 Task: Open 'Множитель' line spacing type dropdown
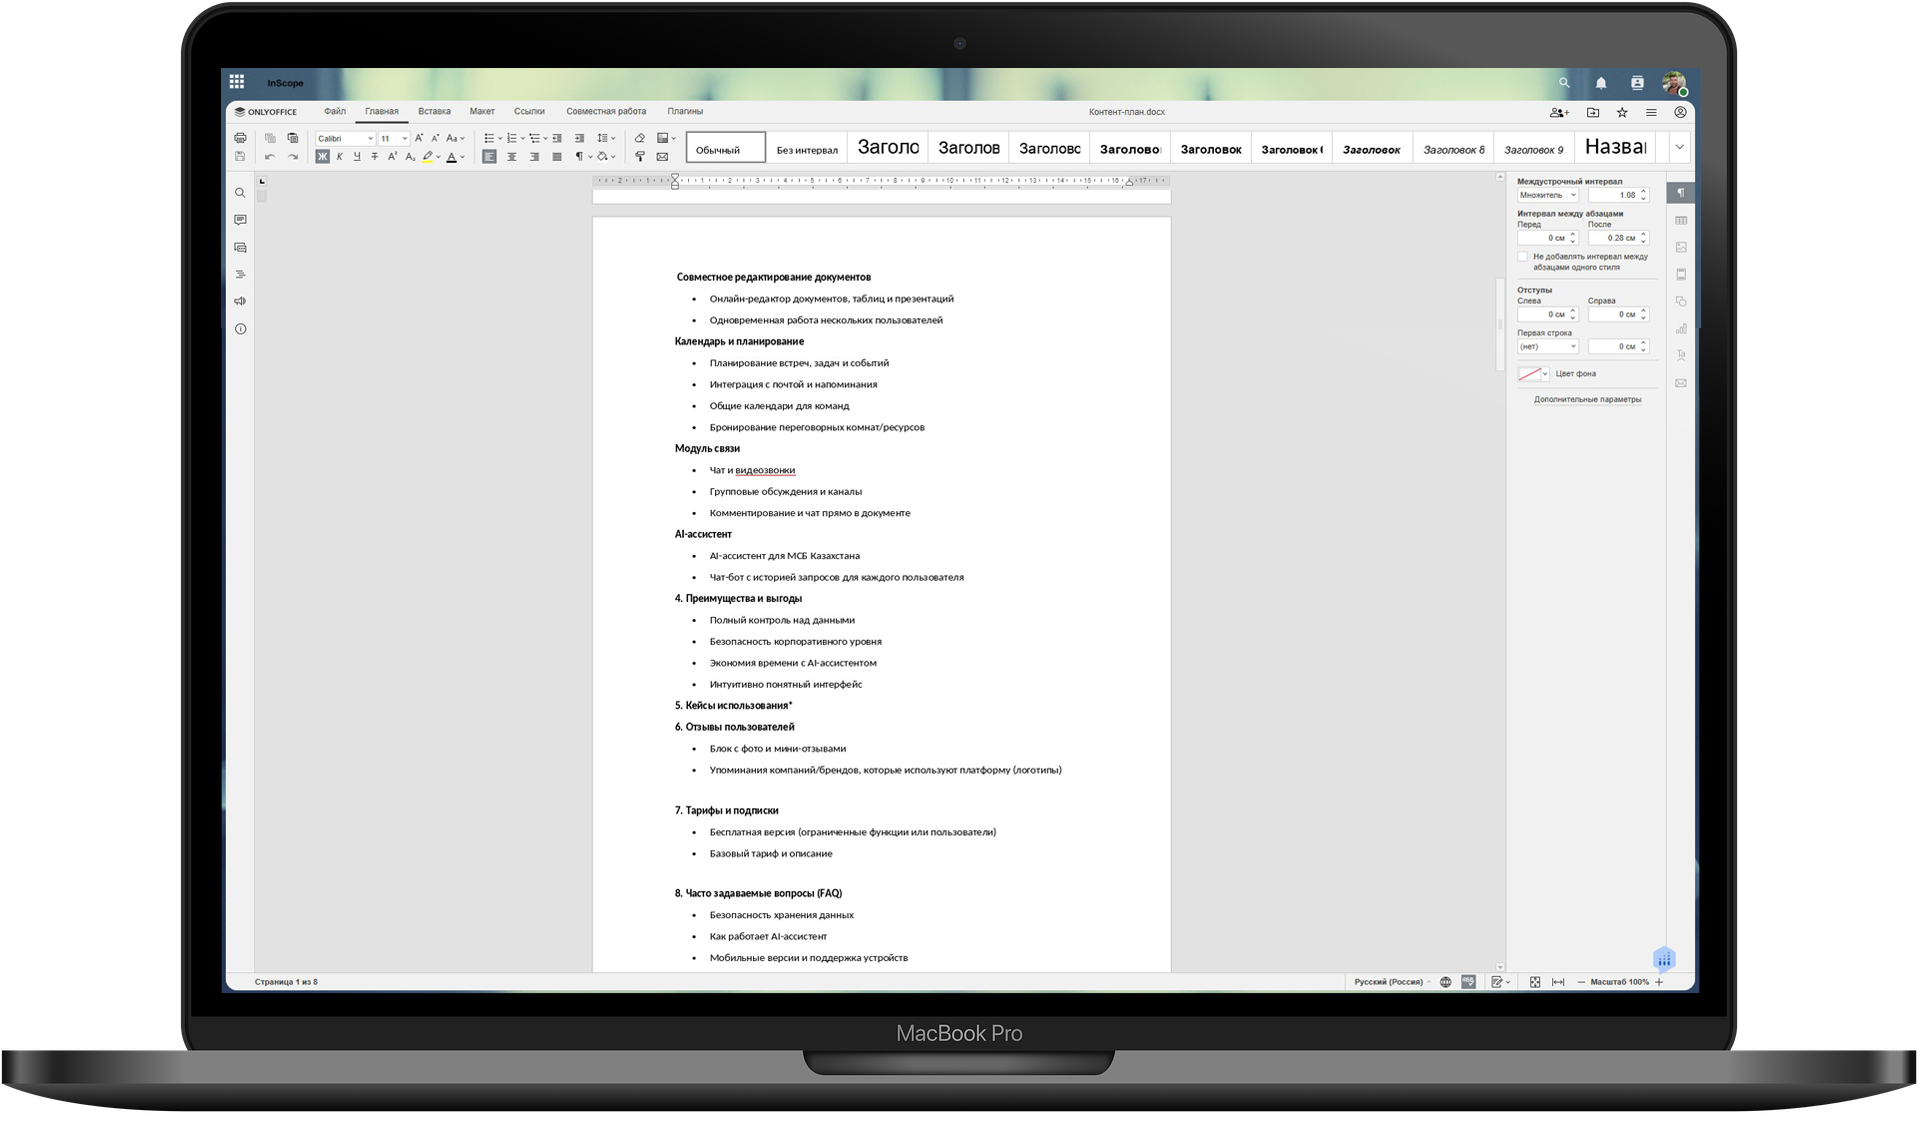[x=1548, y=195]
